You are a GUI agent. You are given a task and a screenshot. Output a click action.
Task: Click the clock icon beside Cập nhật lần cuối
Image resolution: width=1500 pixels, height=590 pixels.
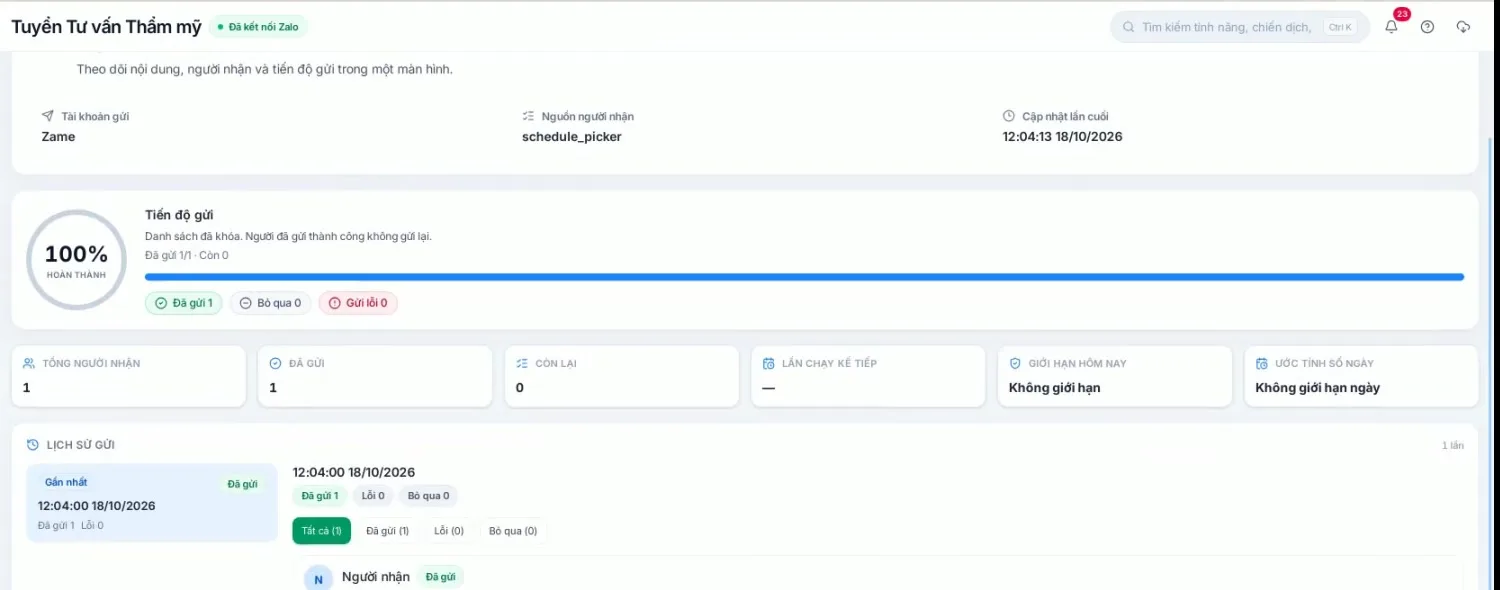(1009, 116)
